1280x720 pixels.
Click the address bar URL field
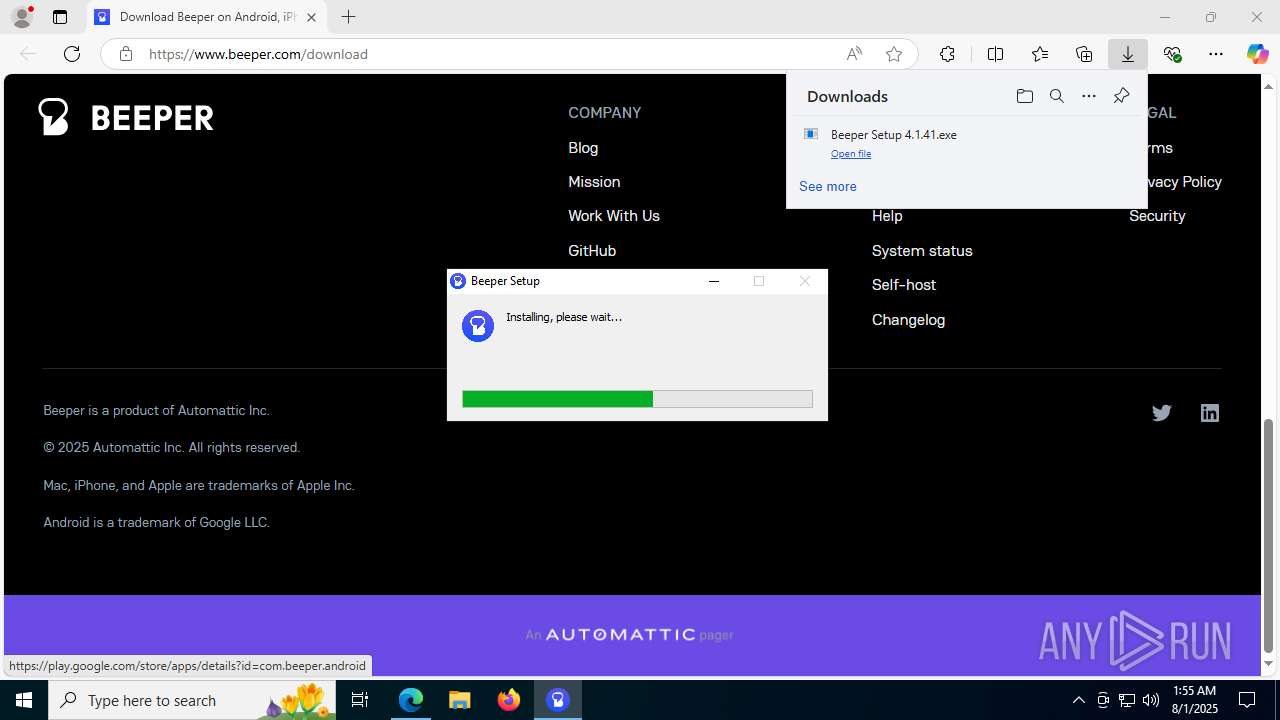tap(490, 54)
